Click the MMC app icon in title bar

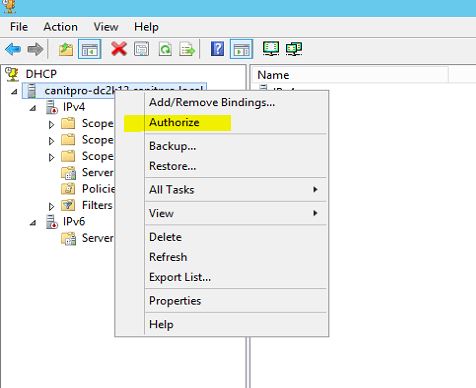click(9, 6)
